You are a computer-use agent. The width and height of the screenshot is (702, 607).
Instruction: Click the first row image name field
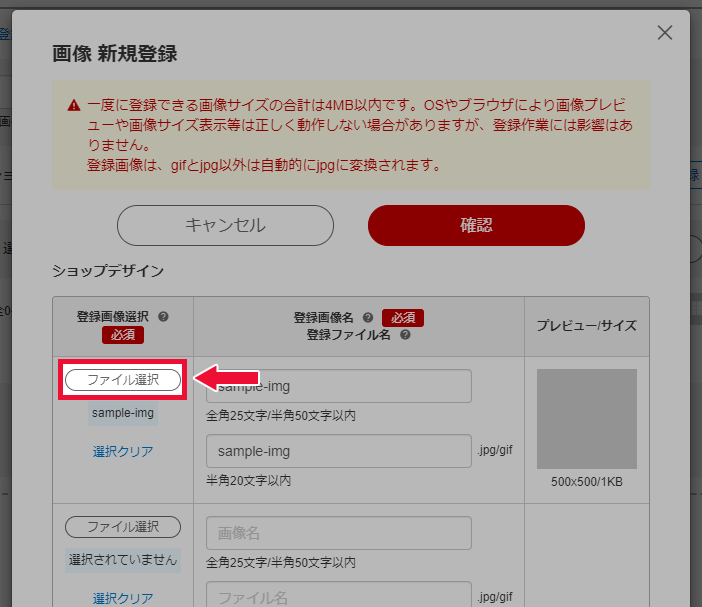338,386
